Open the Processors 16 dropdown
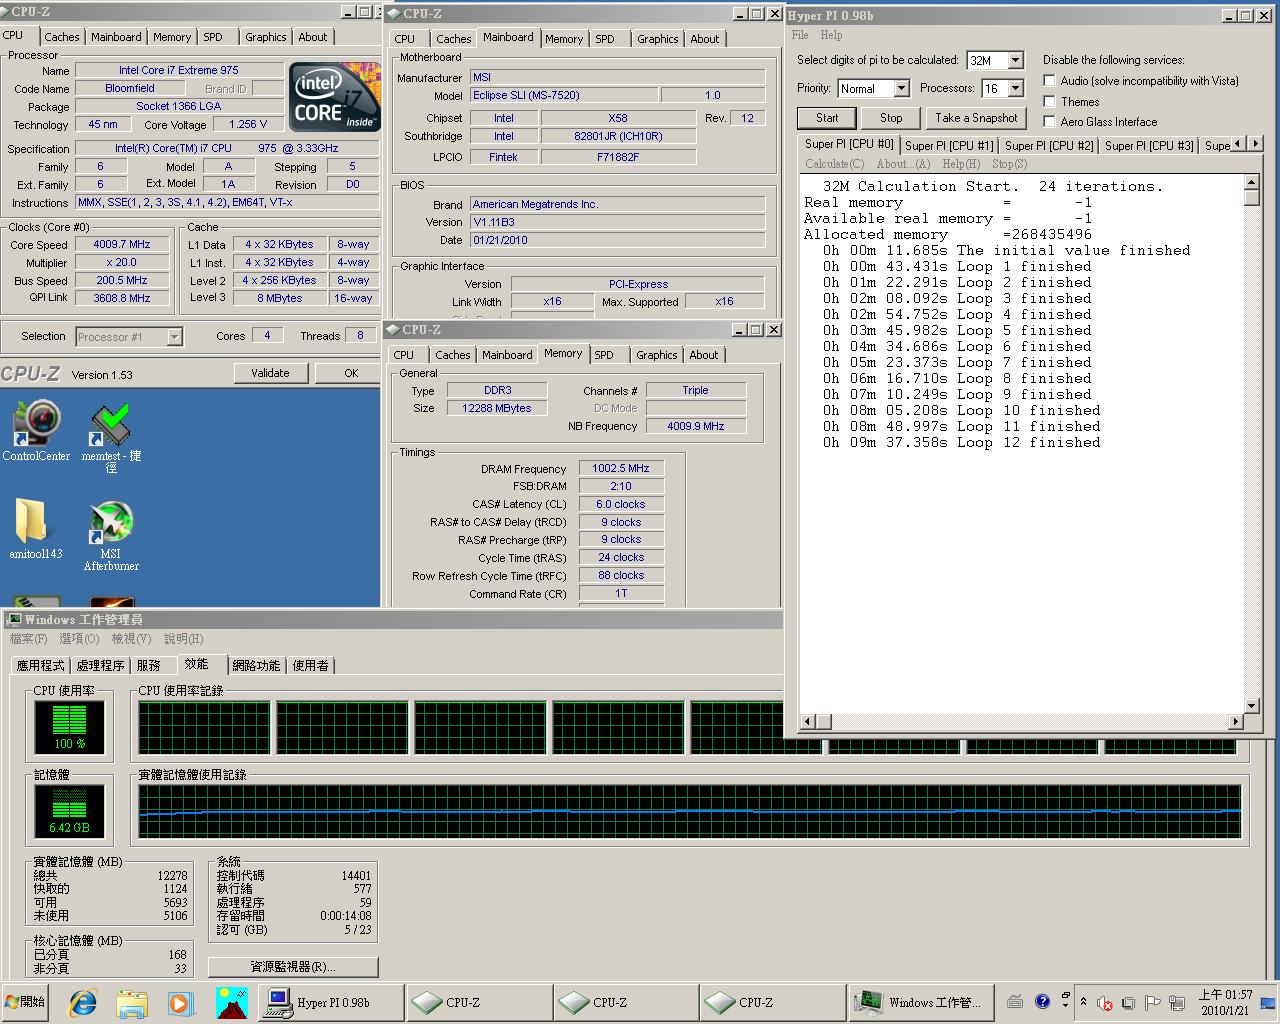This screenshot has width=1280, height=1024. (1016, 88)
